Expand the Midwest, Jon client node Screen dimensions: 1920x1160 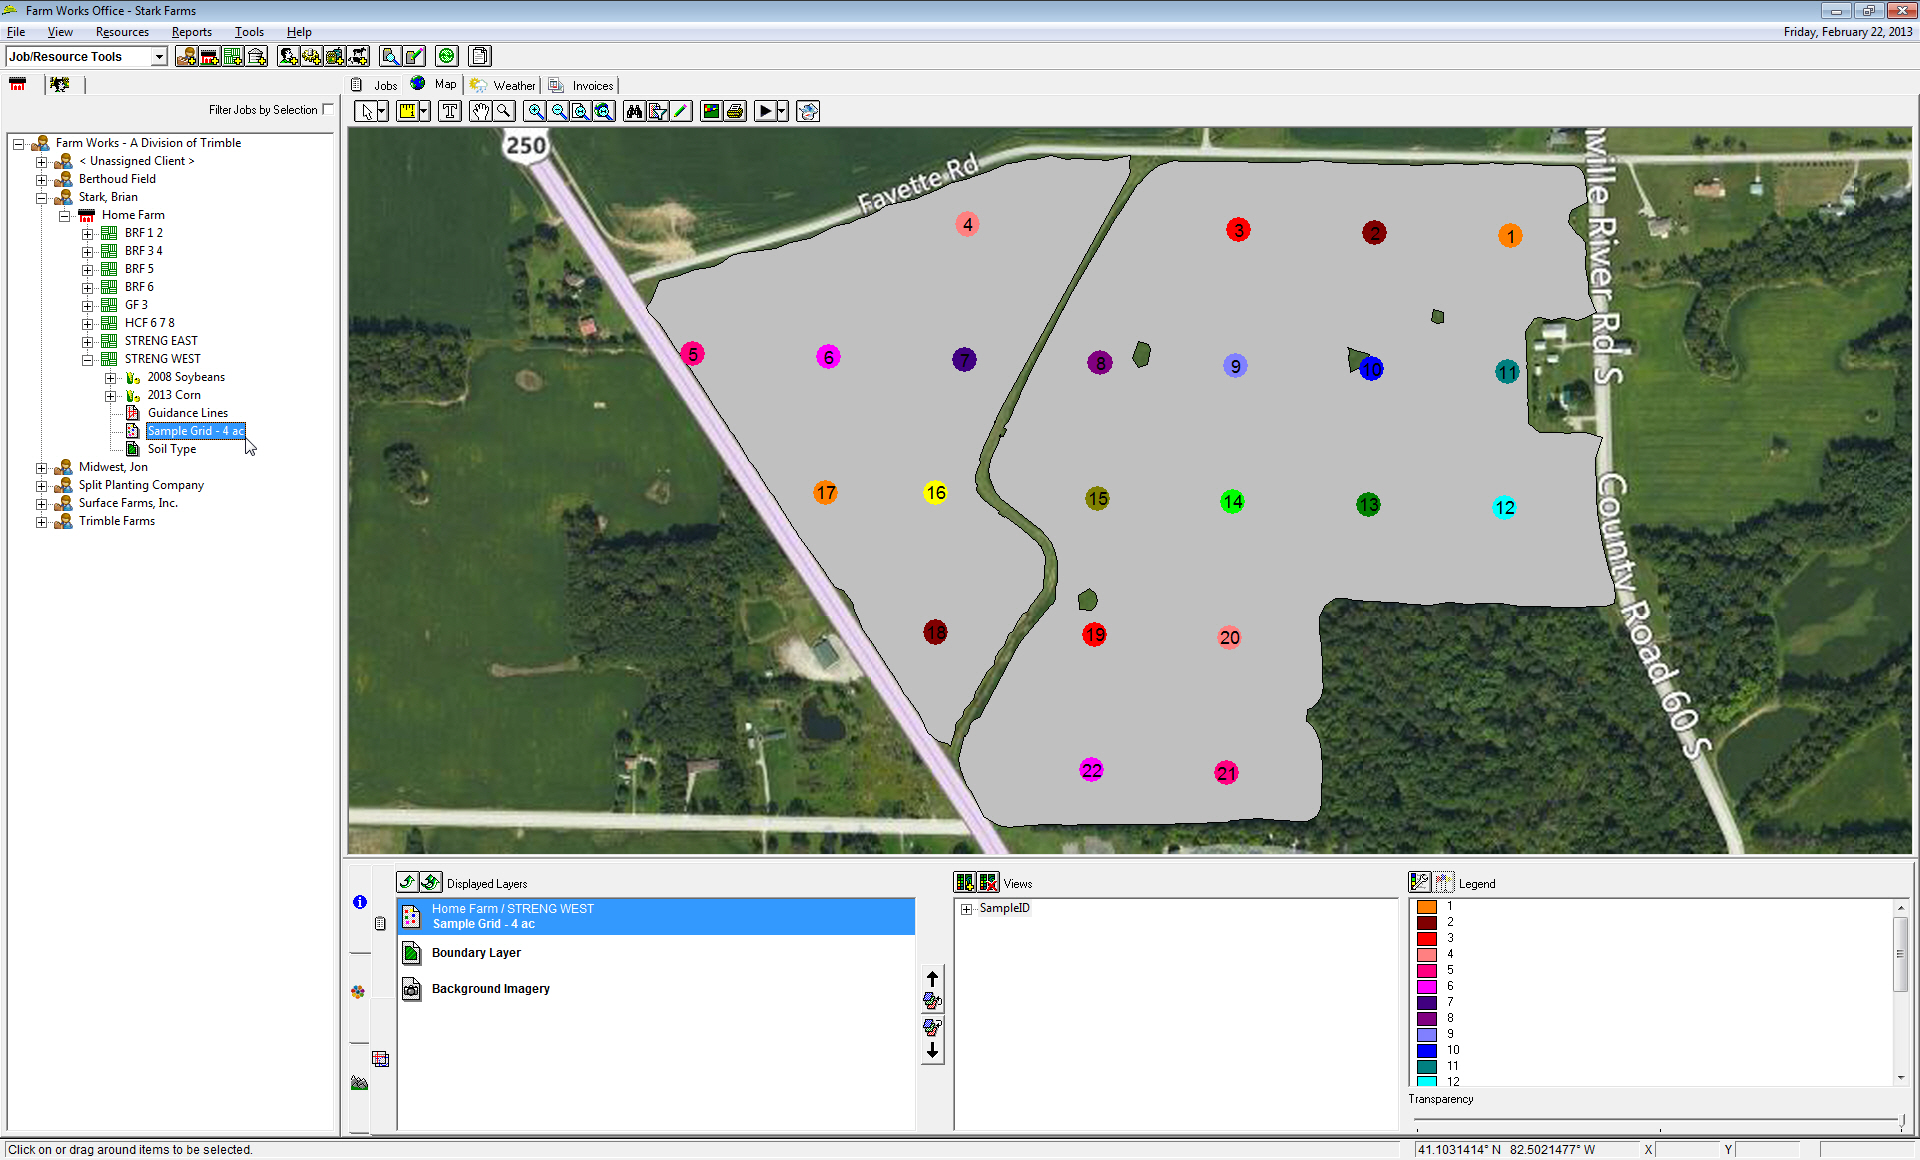click(x=41, y=468)
